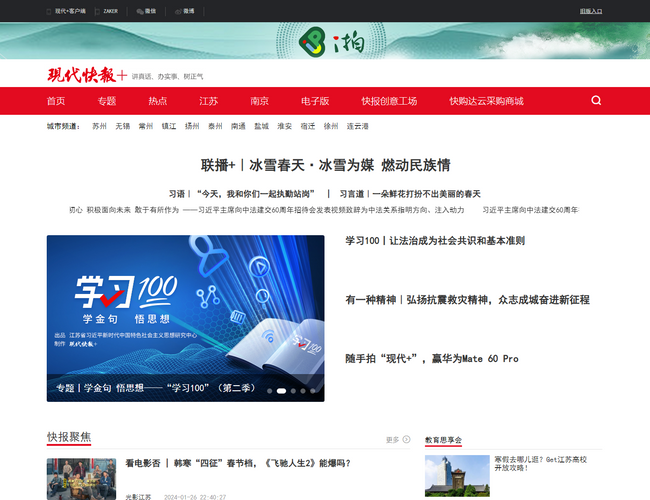Open the 江苏 navigation menu
650x500 pixels.
(x=208, y=101)
